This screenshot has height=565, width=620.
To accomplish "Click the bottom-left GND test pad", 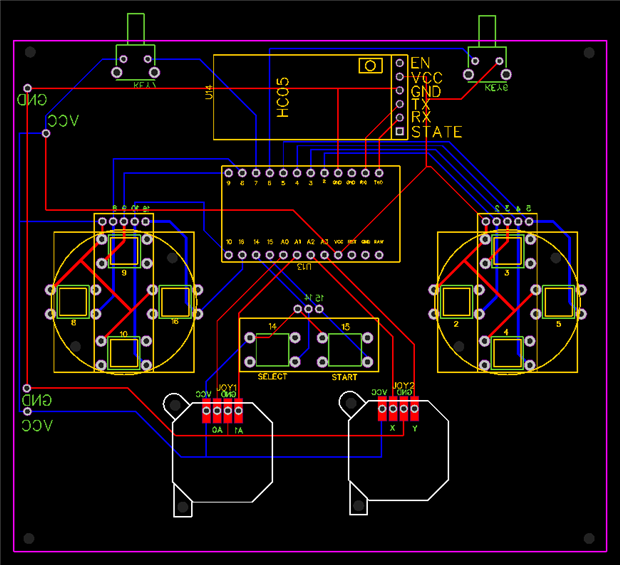I will (27, 388).
